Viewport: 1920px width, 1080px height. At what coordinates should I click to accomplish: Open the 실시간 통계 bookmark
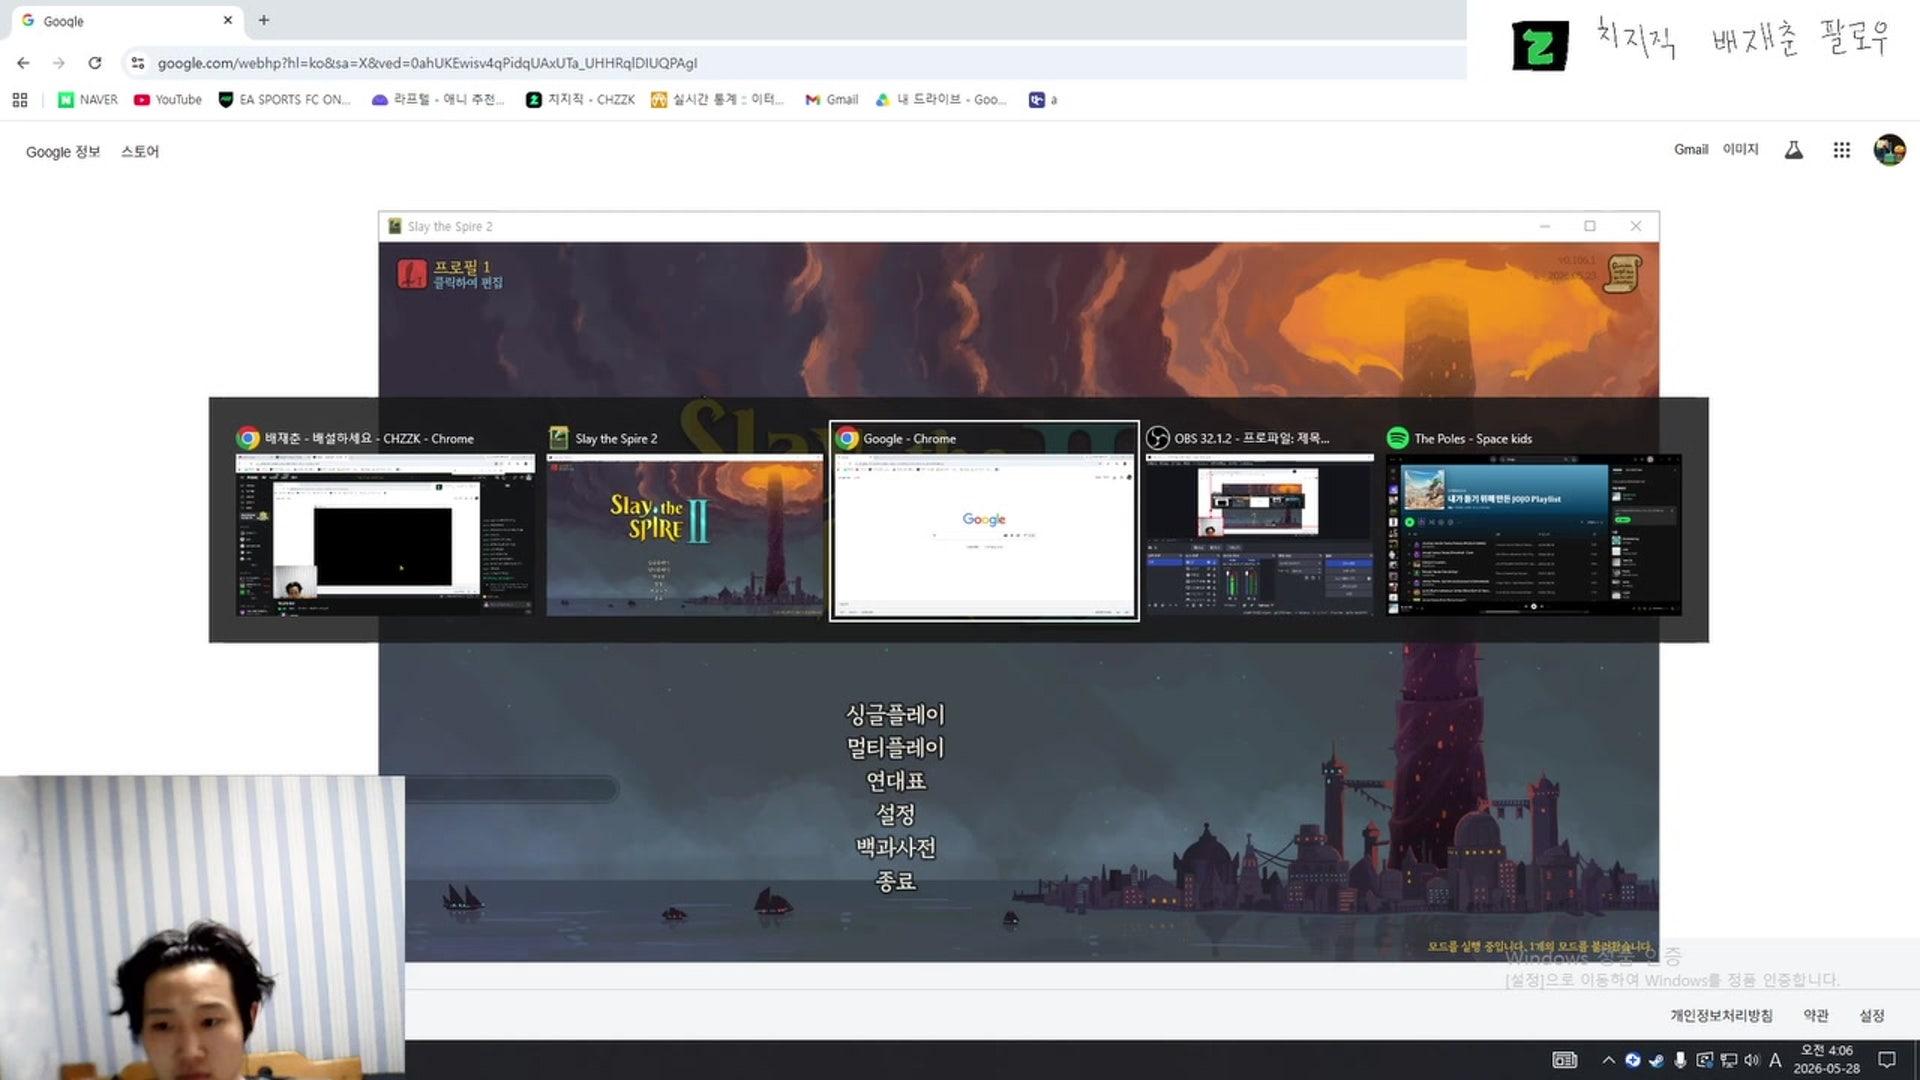[x=718, y=100]
